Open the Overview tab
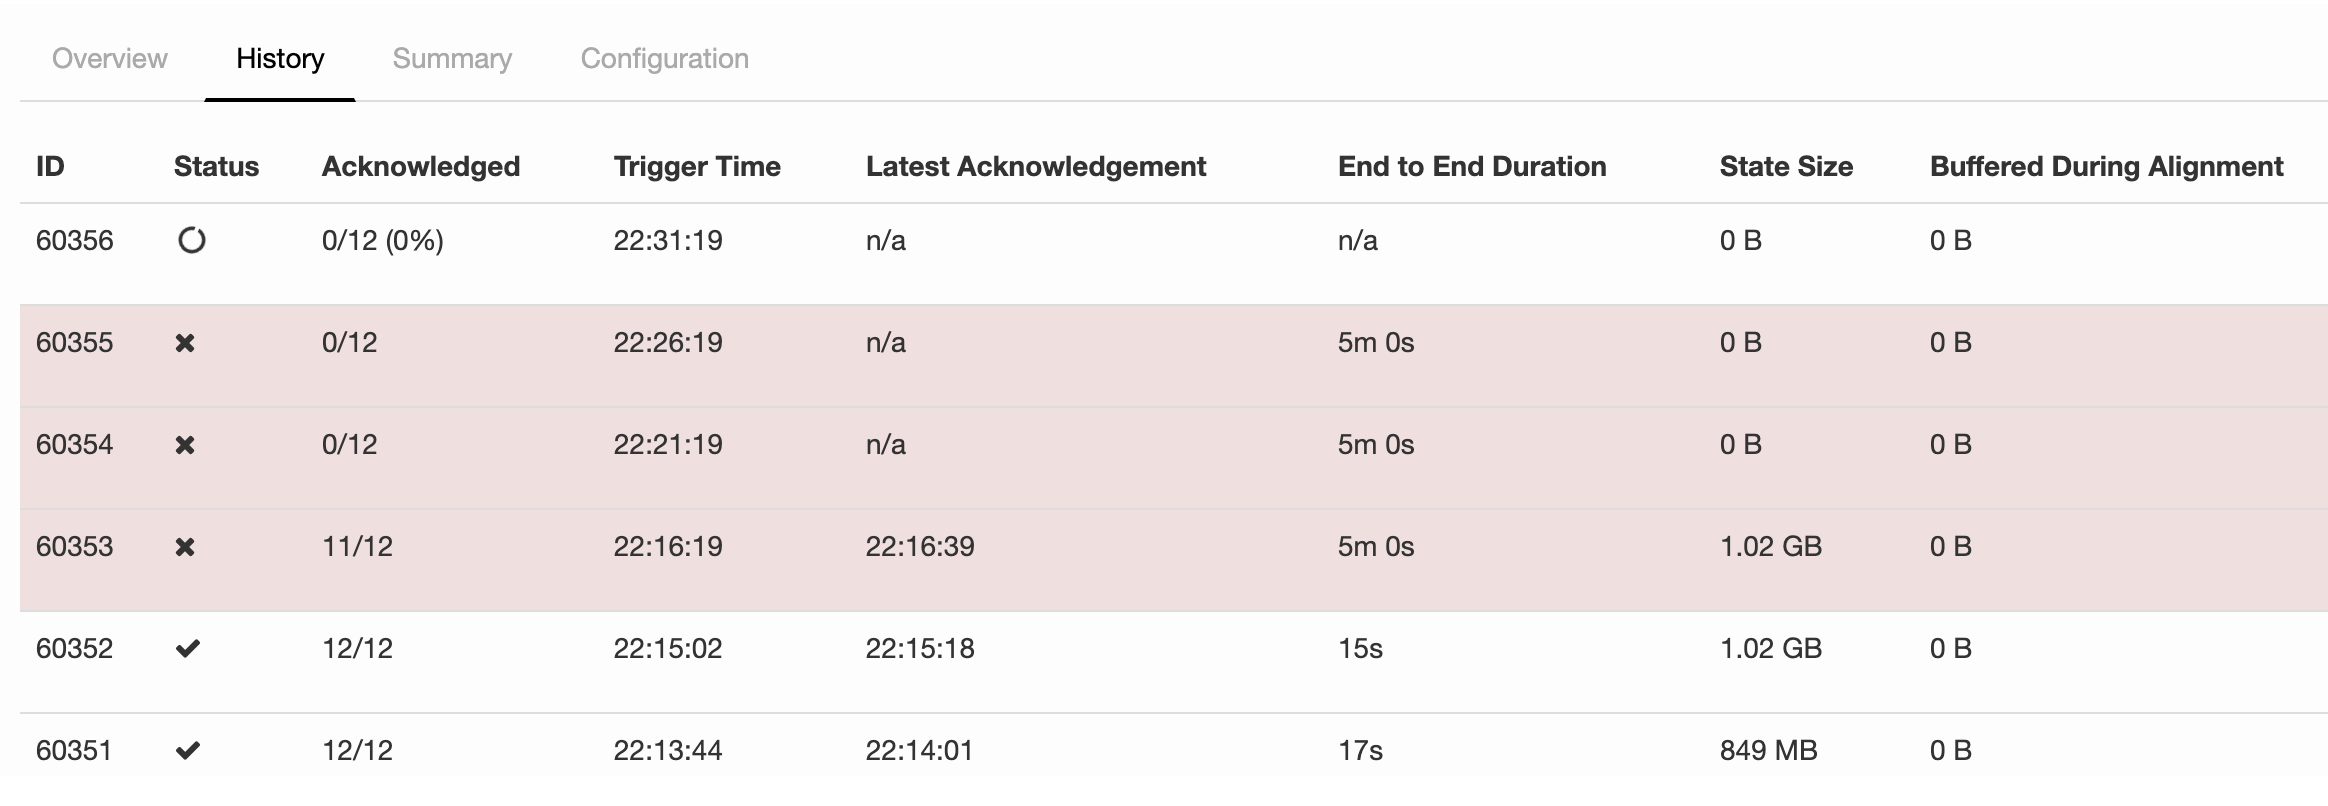The width and height of the screenshot is (2328, 806). 110,59
